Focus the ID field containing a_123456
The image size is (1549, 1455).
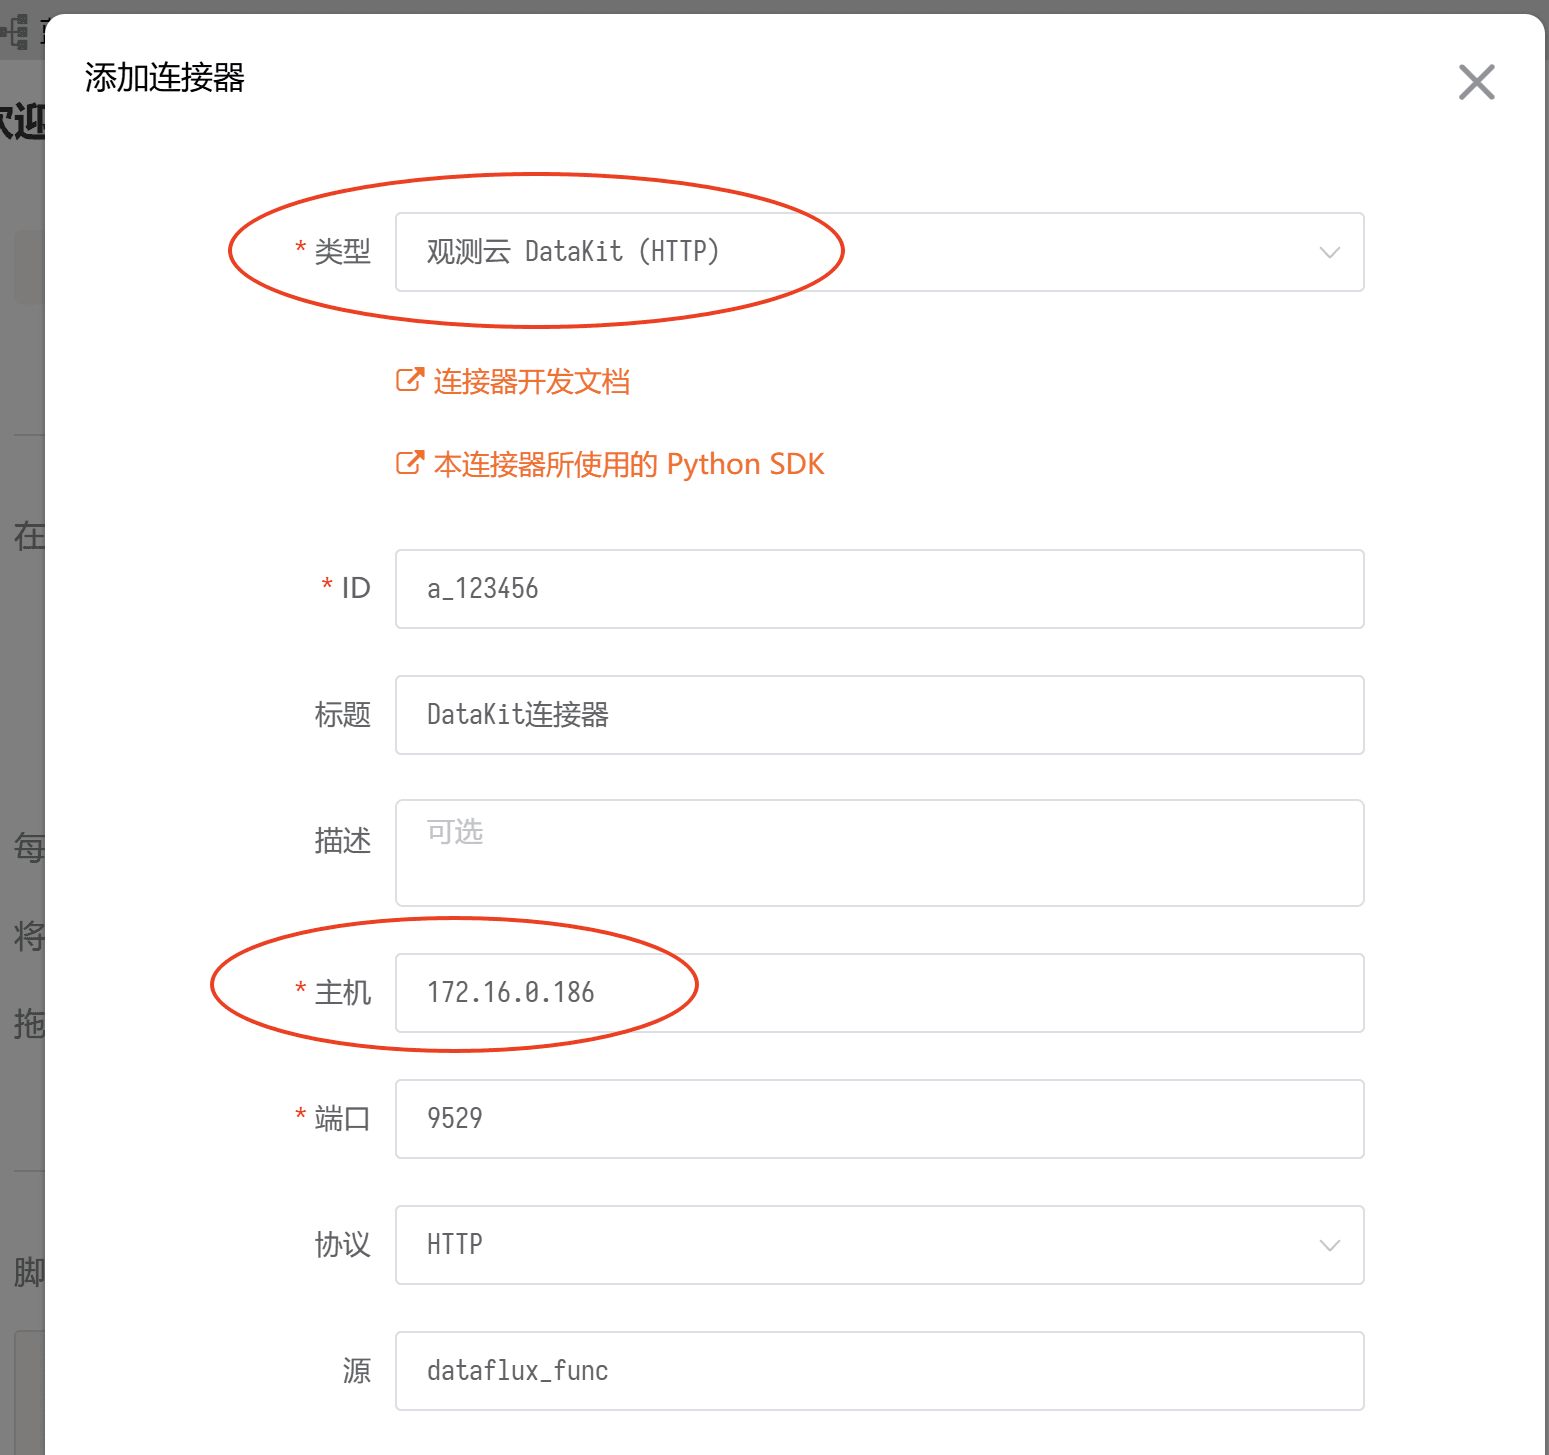(879, 589)
